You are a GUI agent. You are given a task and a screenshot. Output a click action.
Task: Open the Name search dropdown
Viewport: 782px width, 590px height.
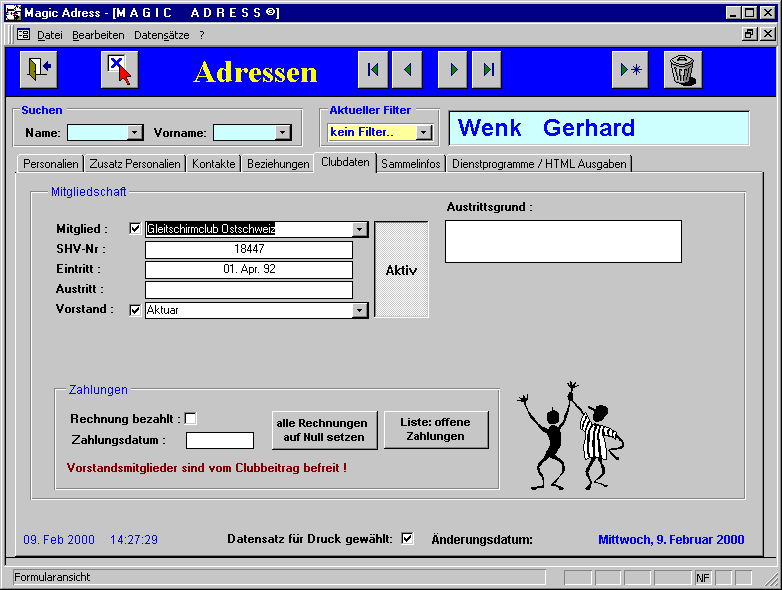135,132
